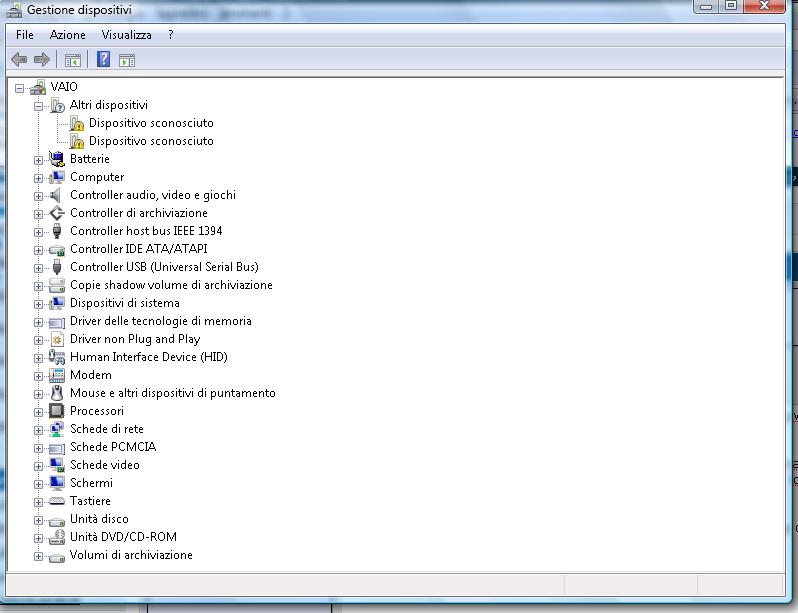Click the Schermi monitor icon
The height and width of the screenshot is (613, 798).
tap(57, 483)
